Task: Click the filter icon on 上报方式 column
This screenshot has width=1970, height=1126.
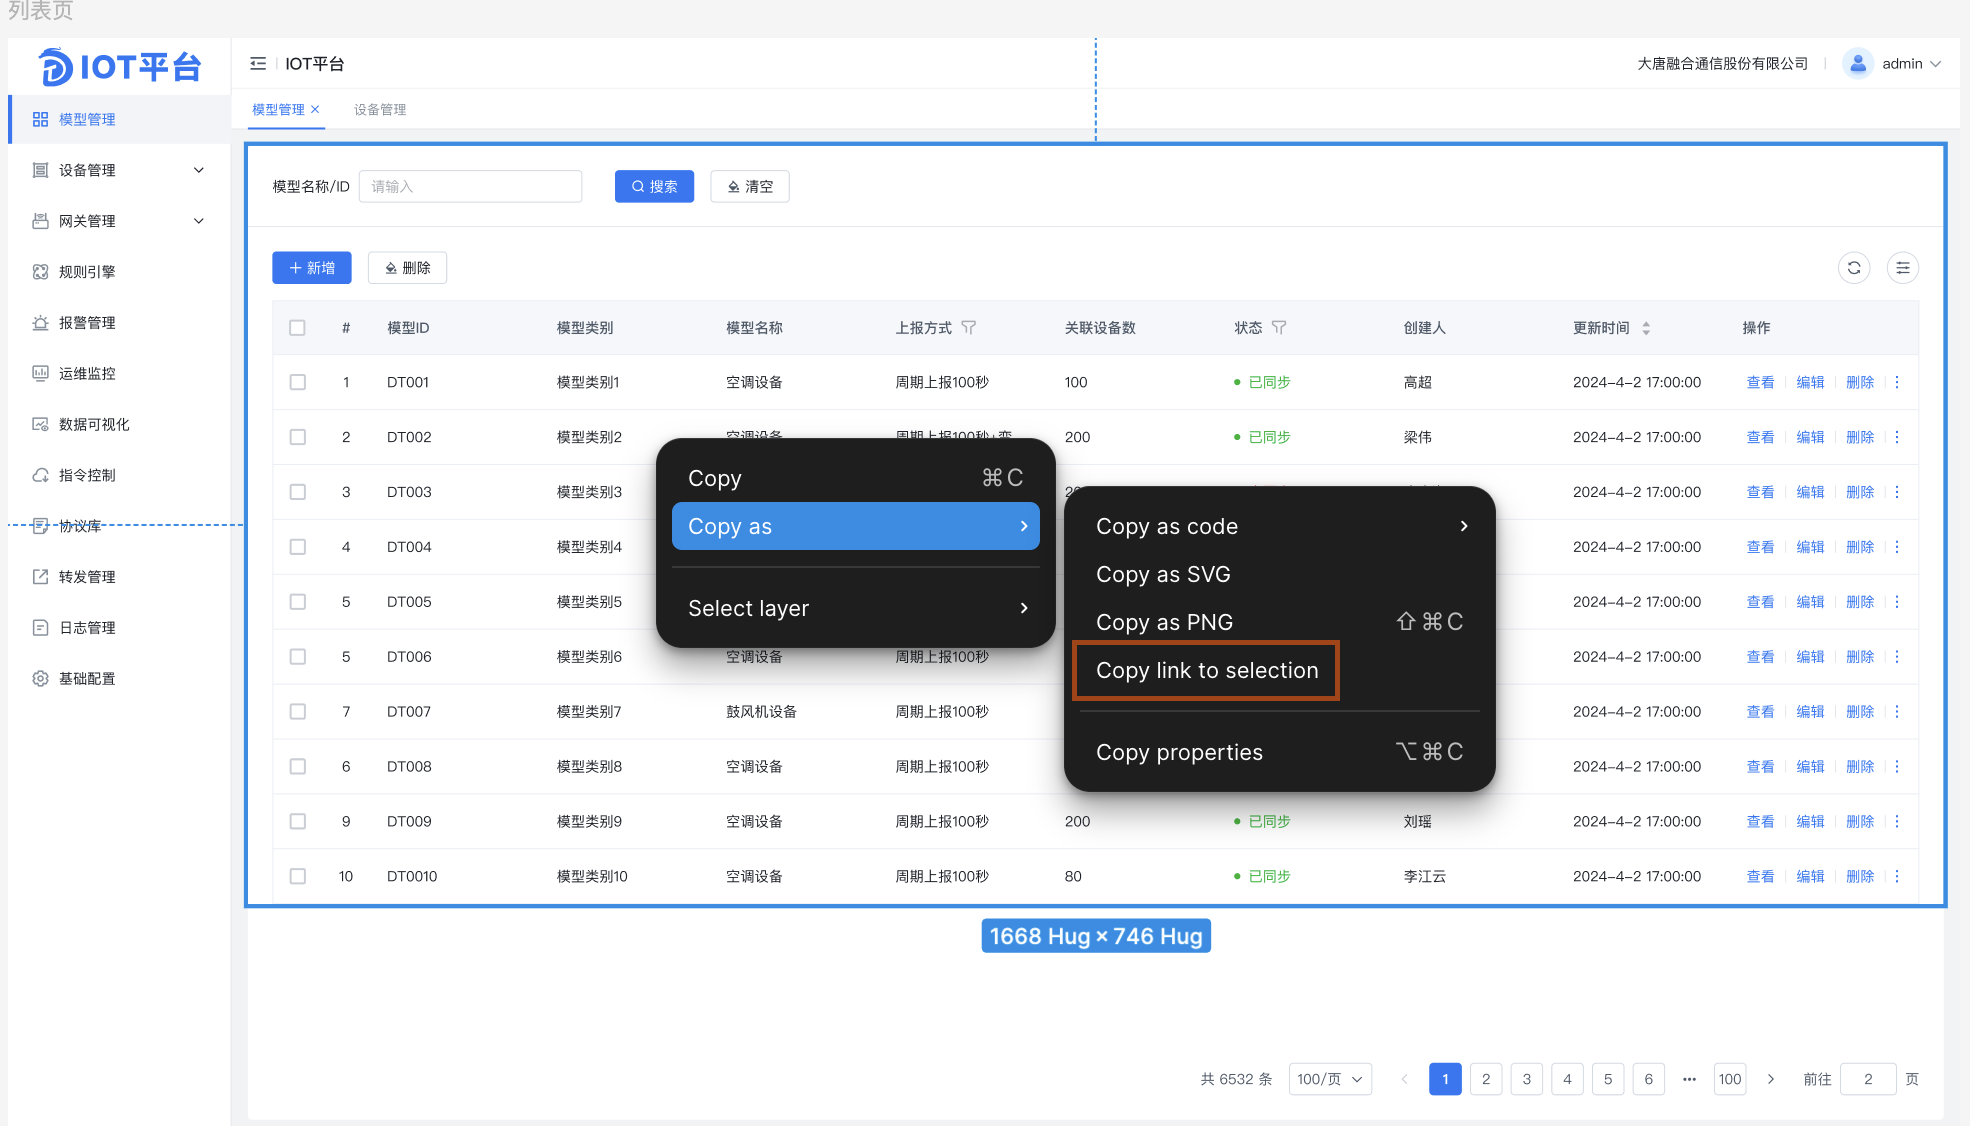Action: tap(968, 328)
